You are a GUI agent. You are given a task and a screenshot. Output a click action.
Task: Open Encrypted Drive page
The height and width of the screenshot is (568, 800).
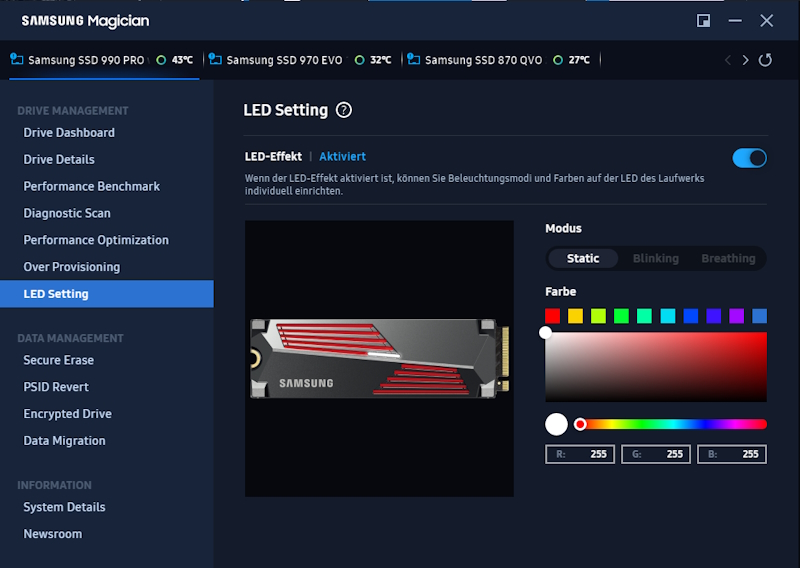coord(67,414)
